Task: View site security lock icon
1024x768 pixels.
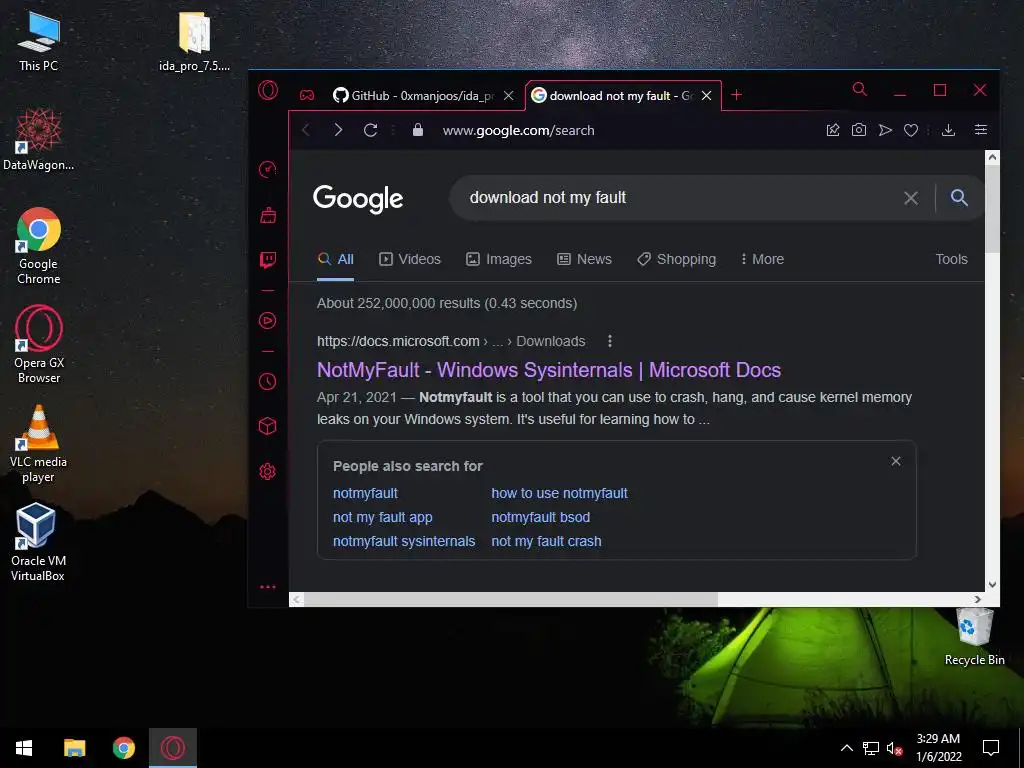Action: (418, 130)
